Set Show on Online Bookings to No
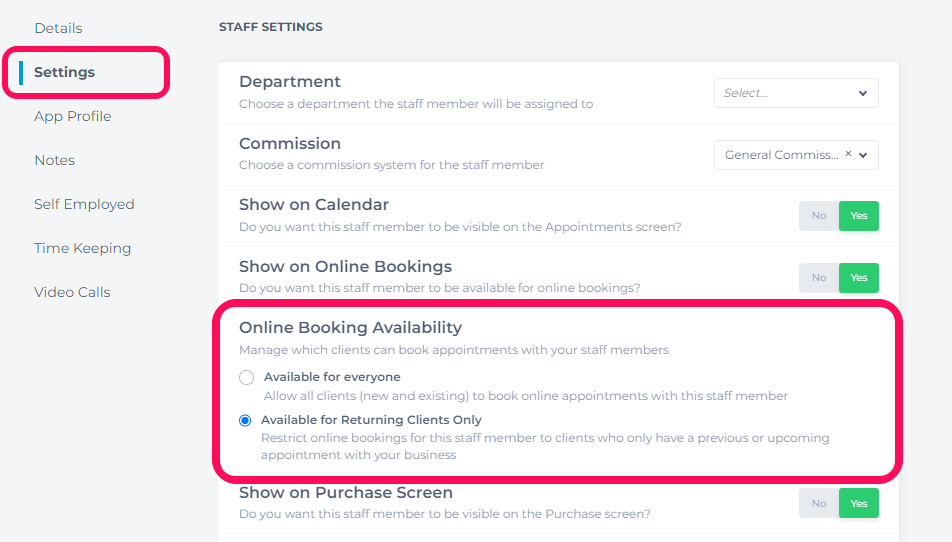 point(819,277)
